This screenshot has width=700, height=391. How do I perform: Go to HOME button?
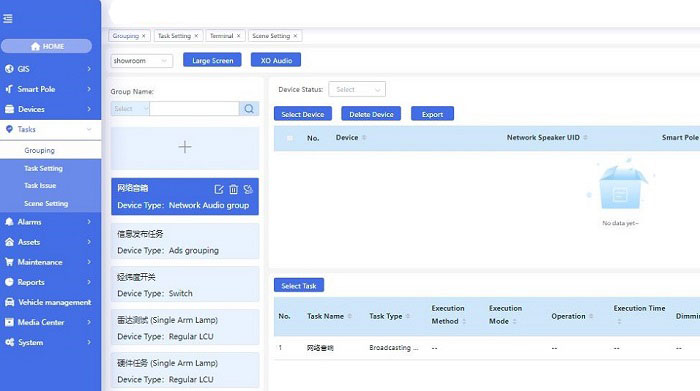tap(46, 46)
